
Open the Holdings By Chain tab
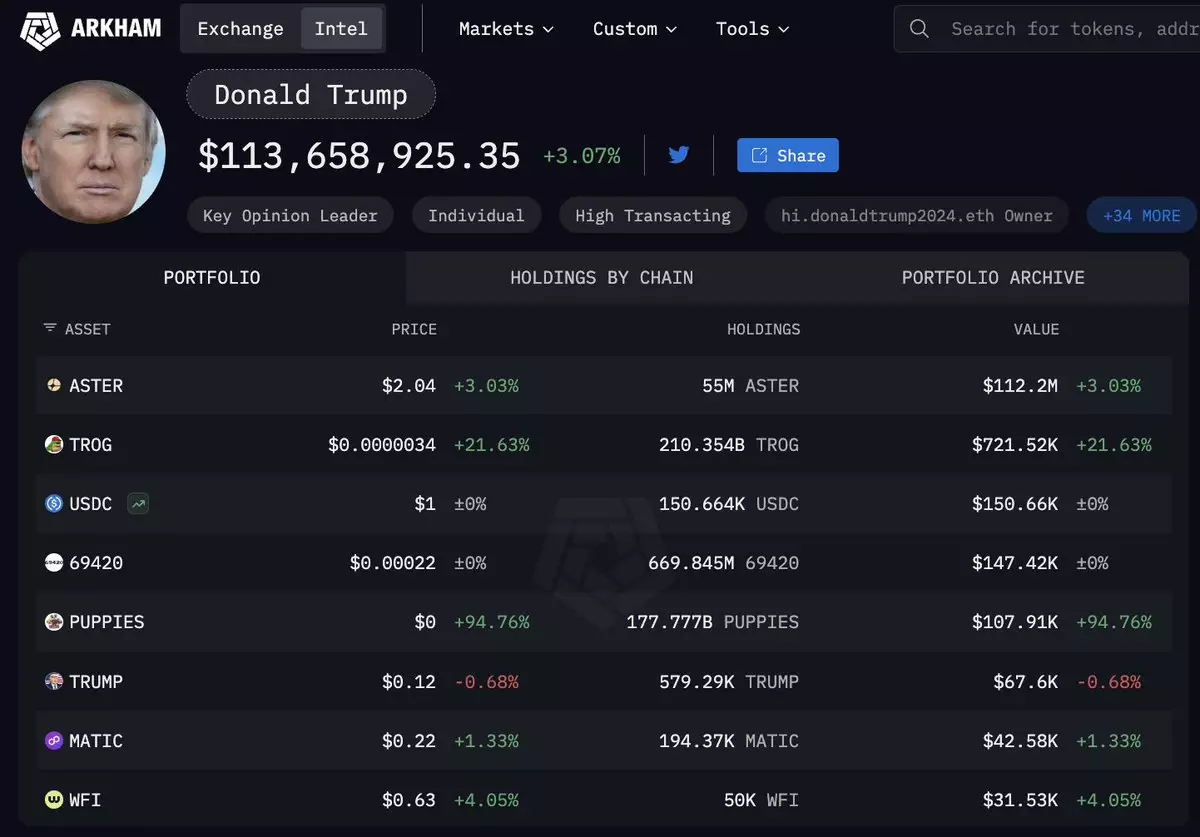(601, 278)
